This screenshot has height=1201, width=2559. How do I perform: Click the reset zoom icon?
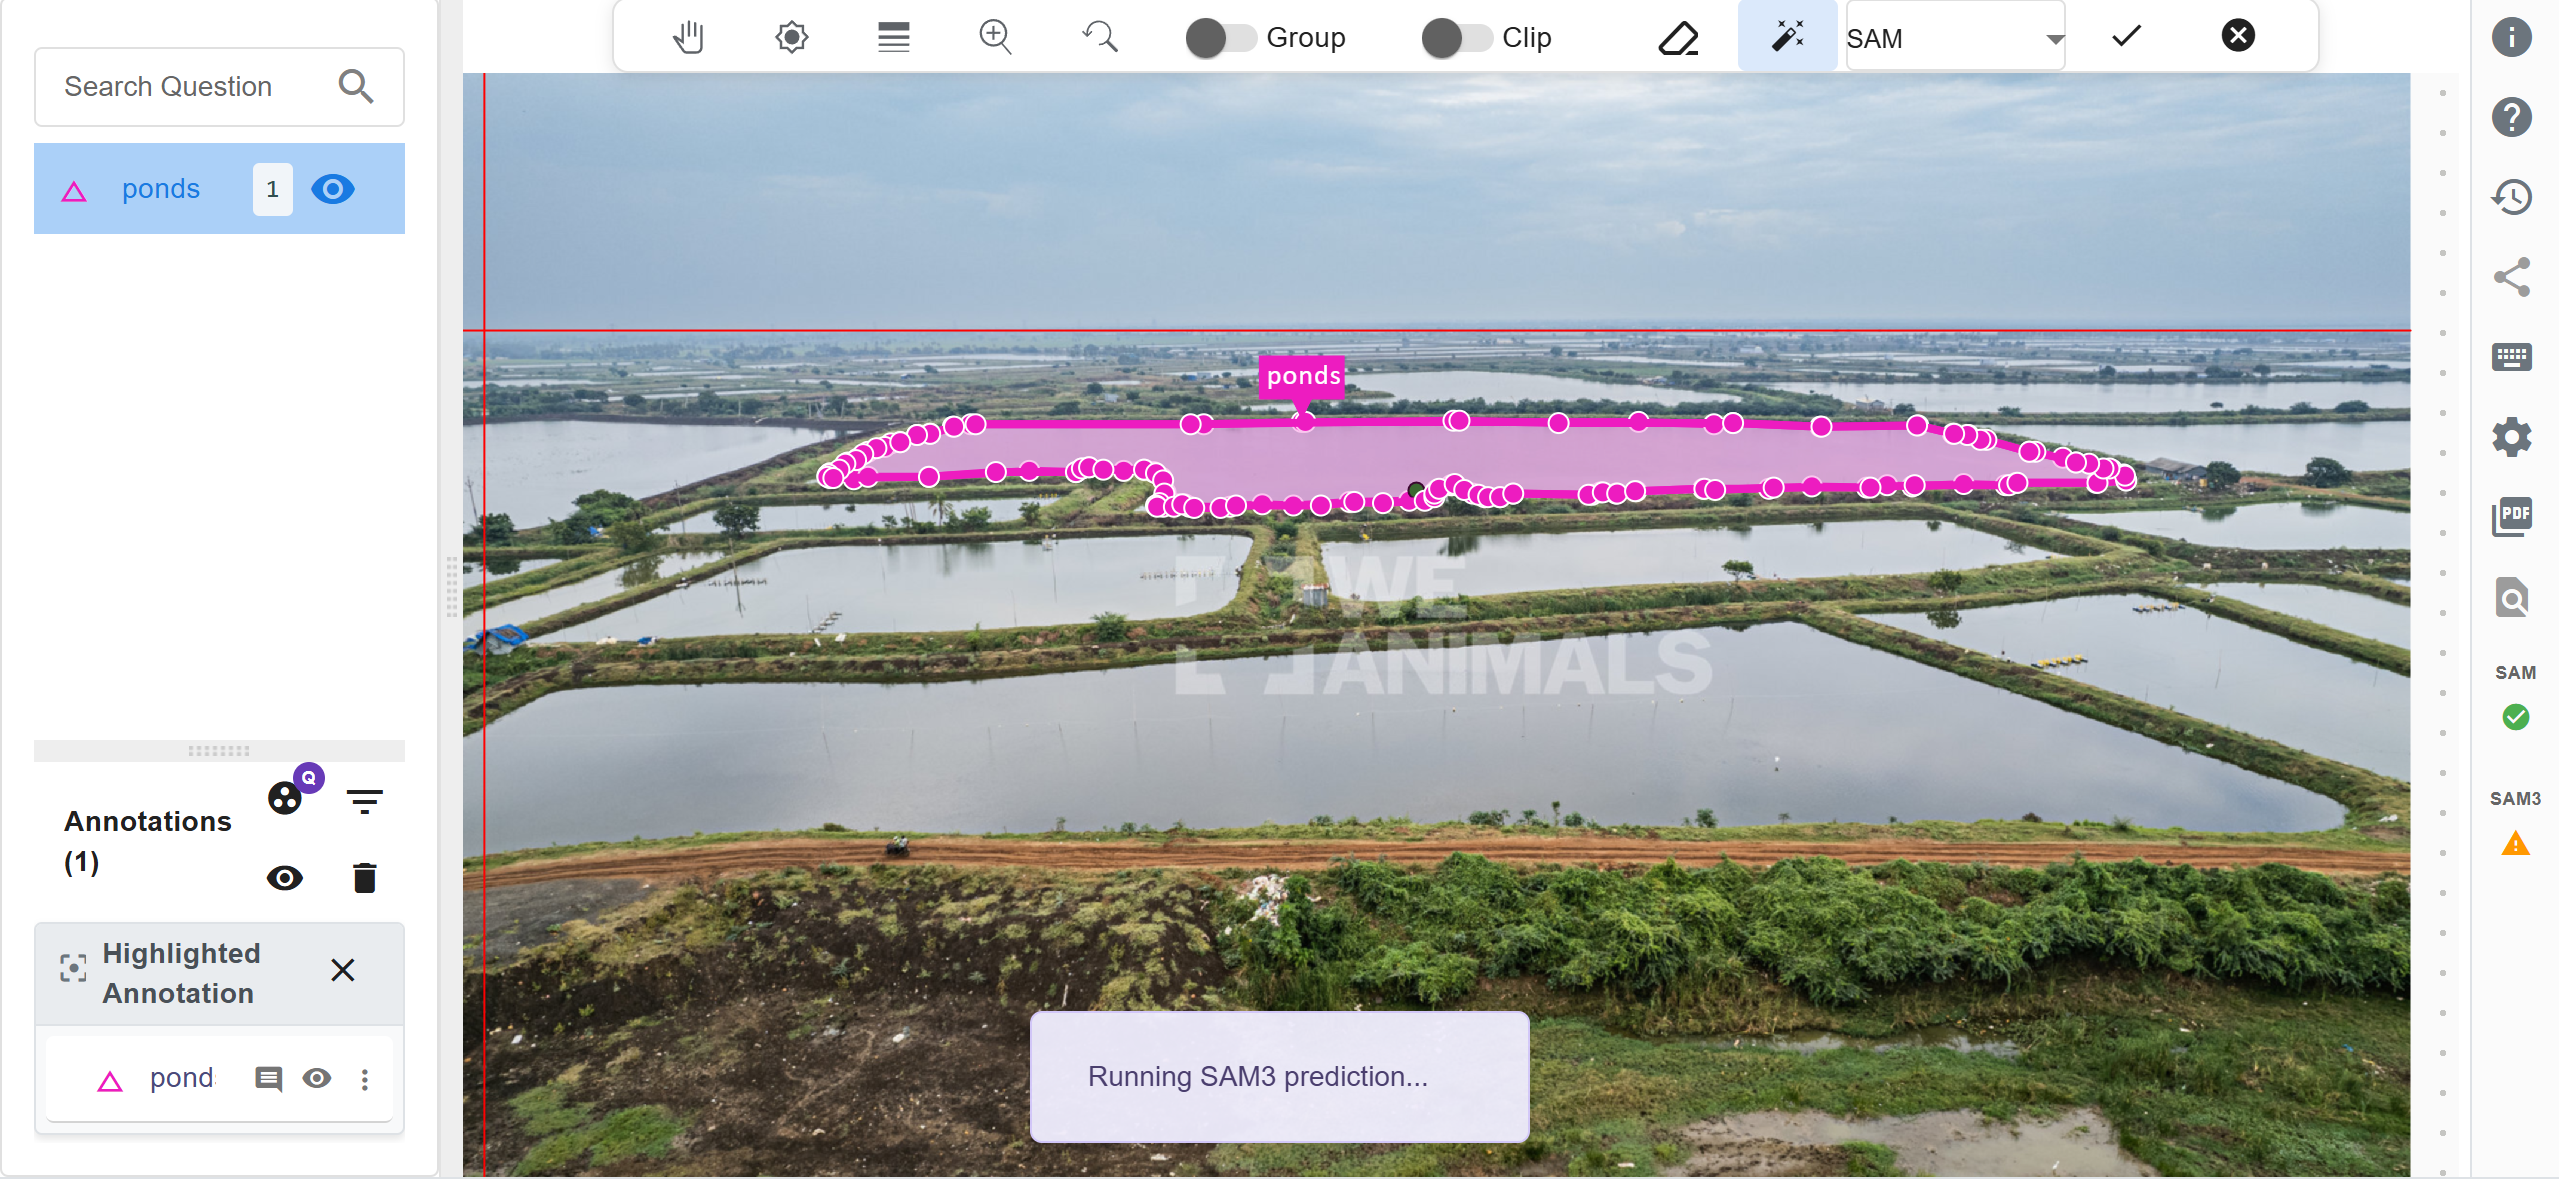(1100, 38)
